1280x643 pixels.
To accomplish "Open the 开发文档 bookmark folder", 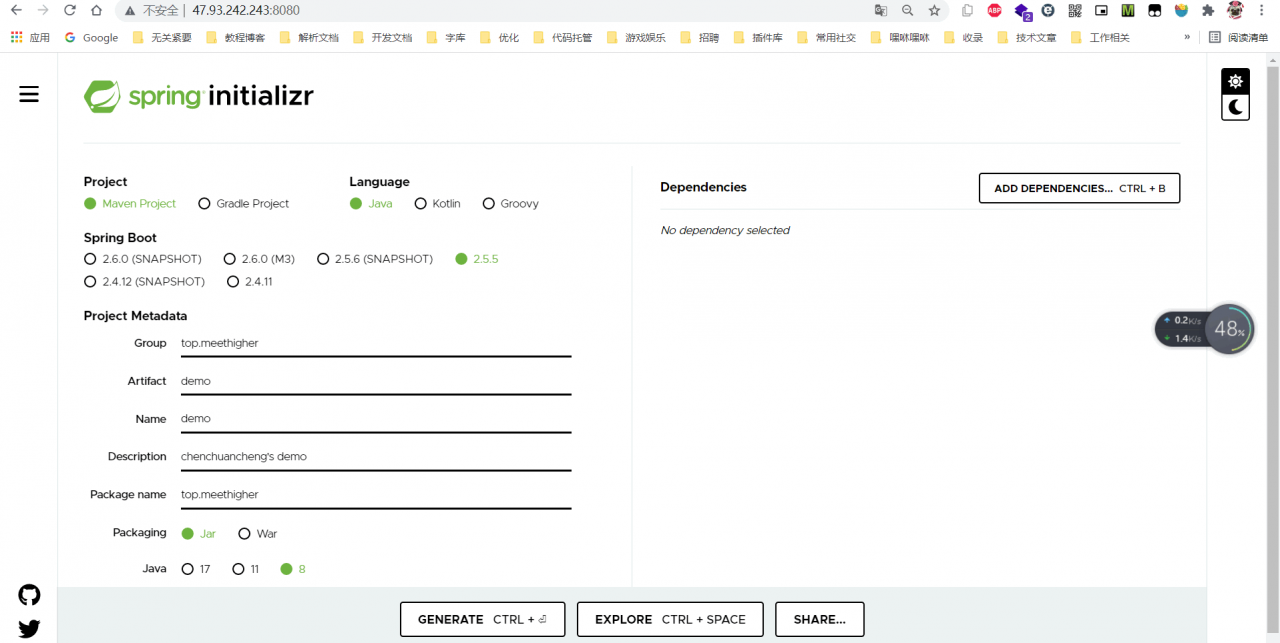I will click(382, 37).
